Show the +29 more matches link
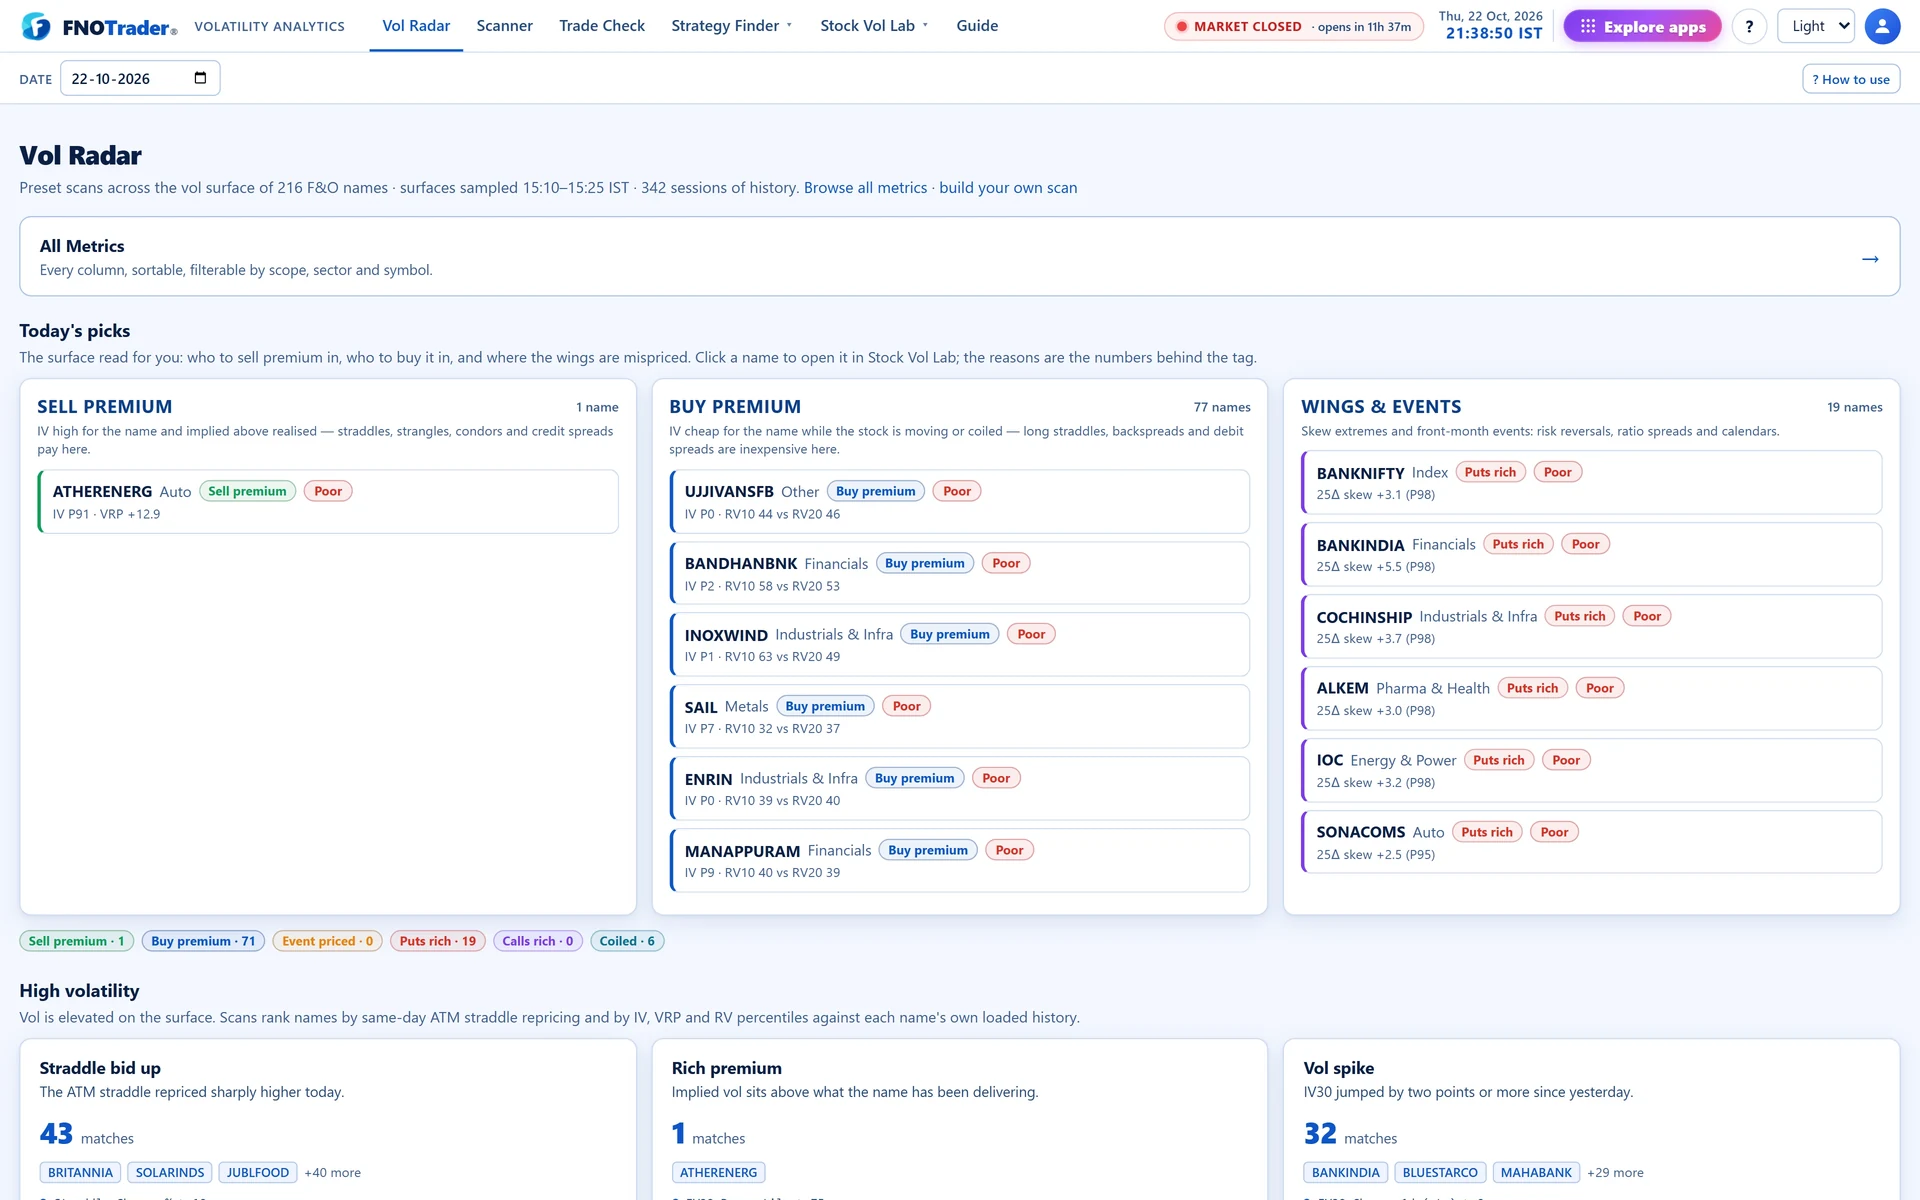 pos(1615,1173)
